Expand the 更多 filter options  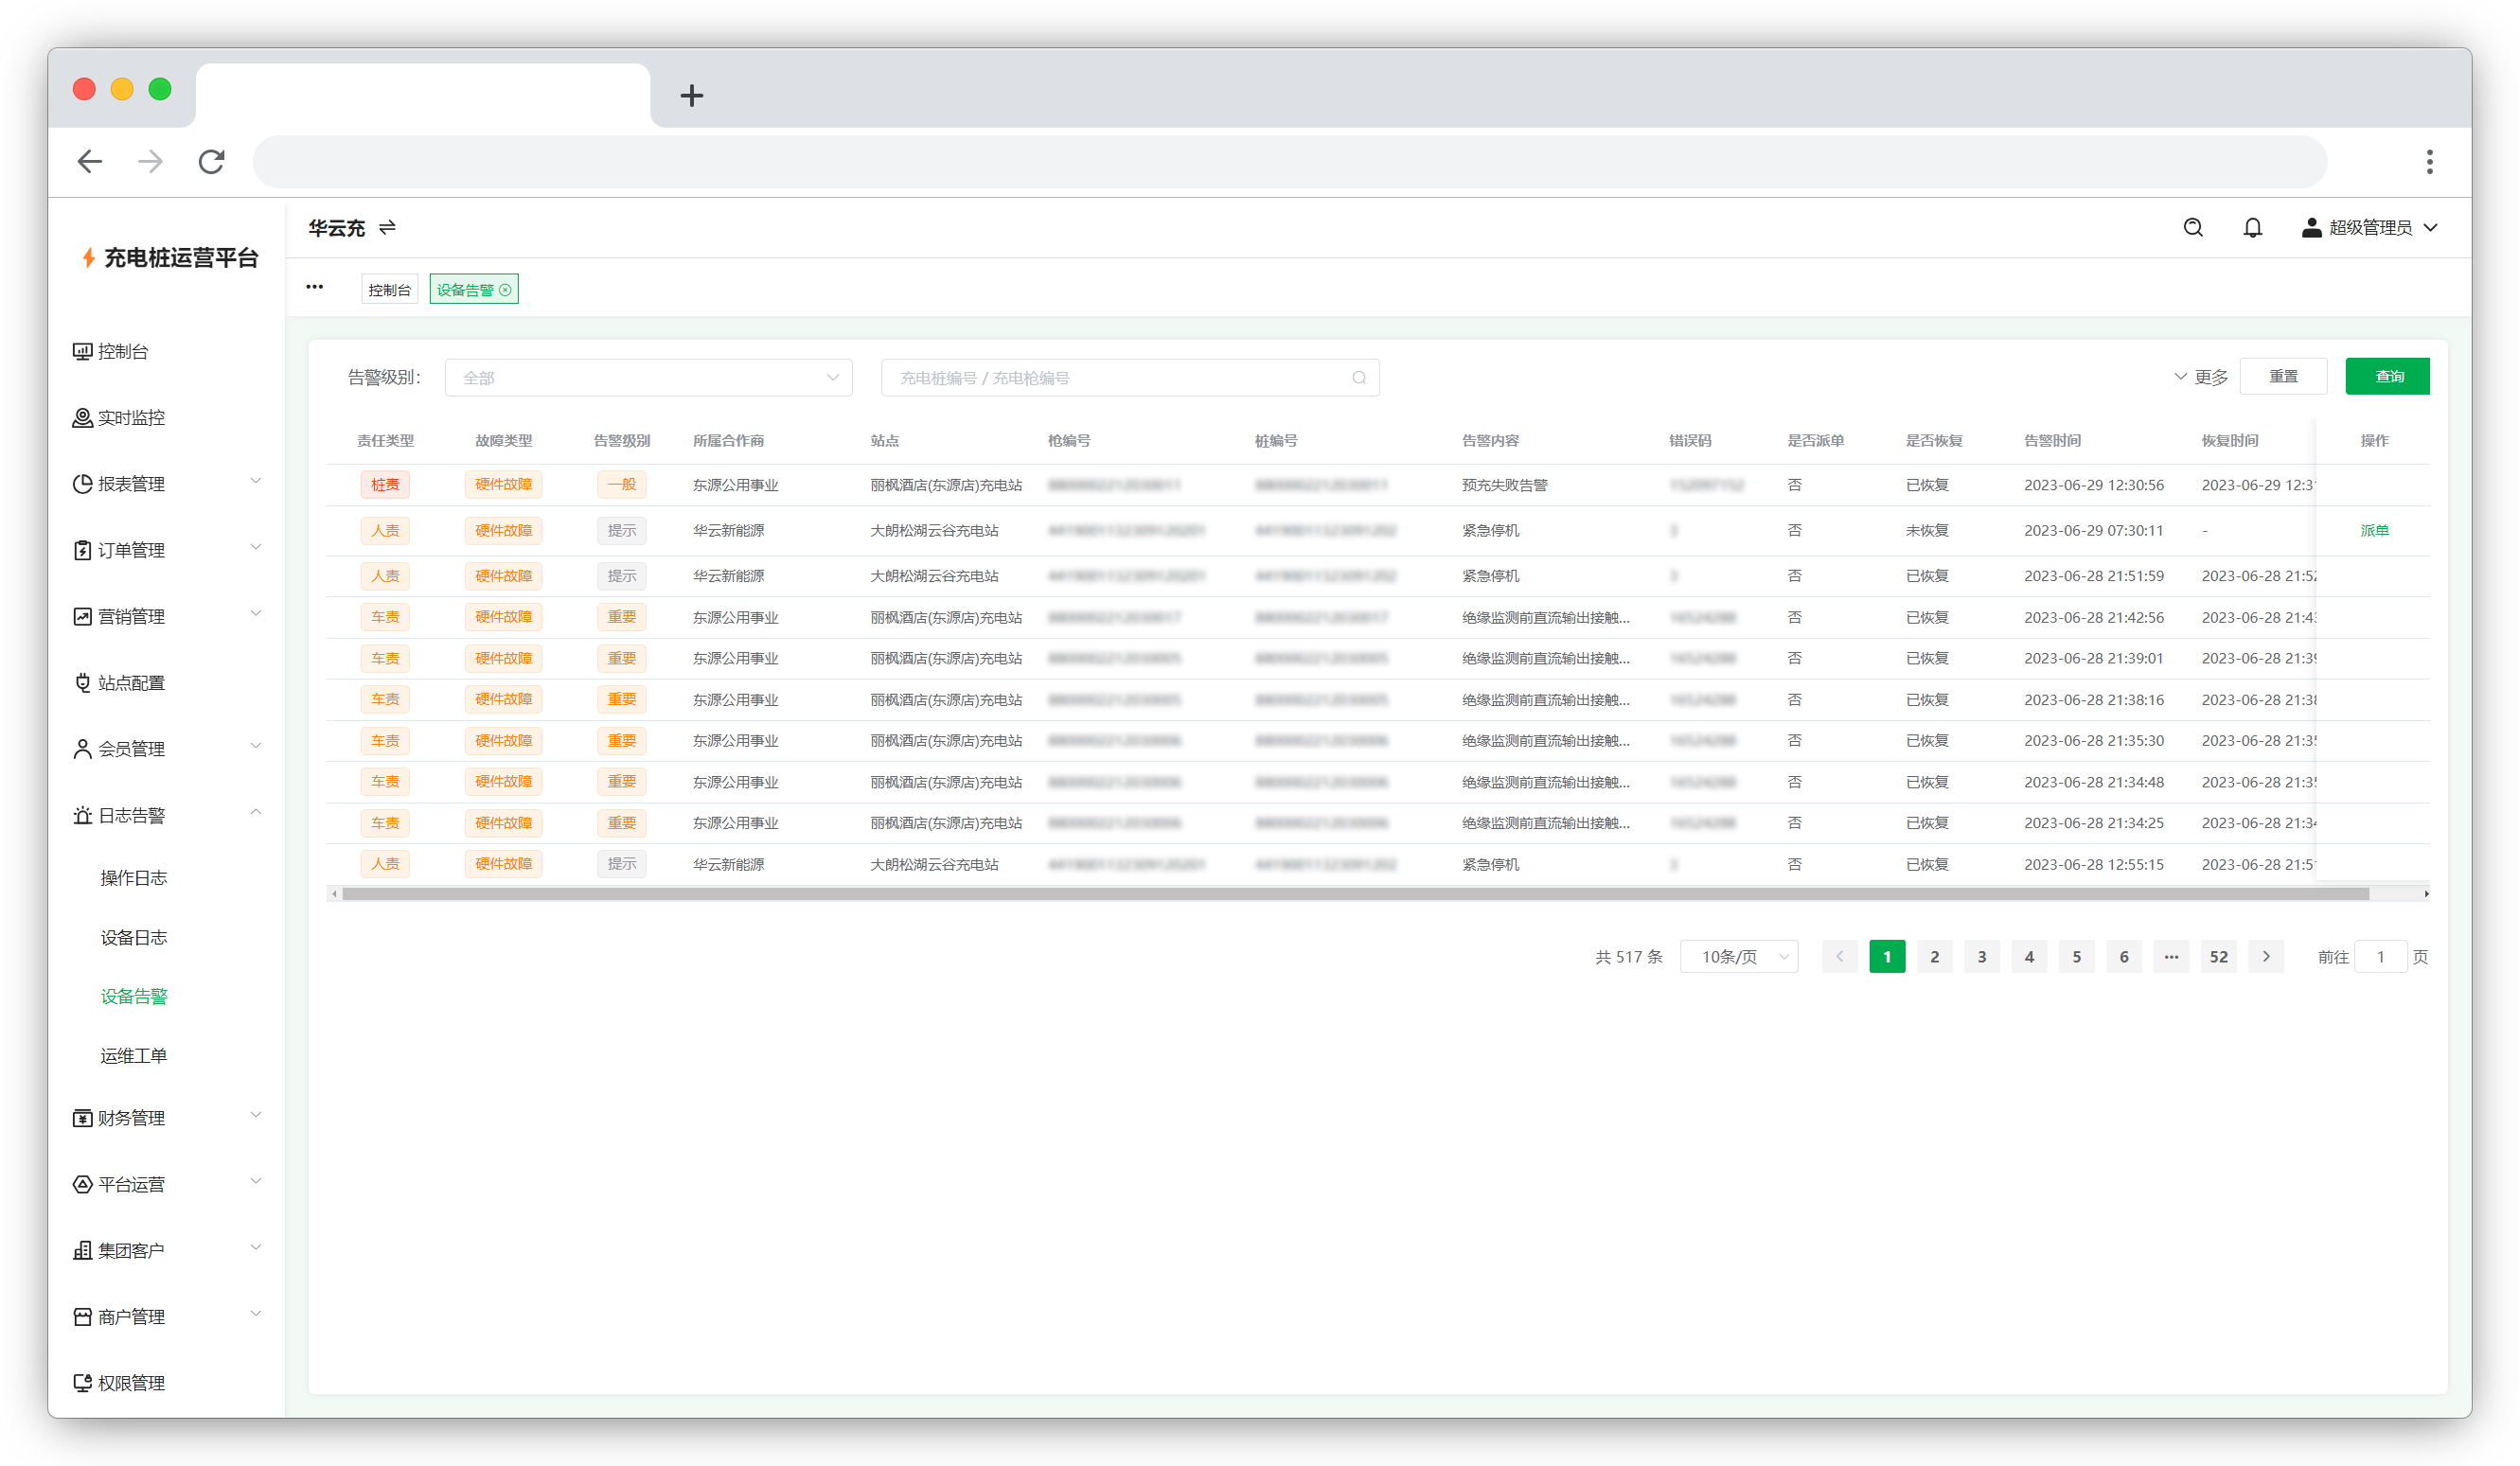coord(2200,377)
